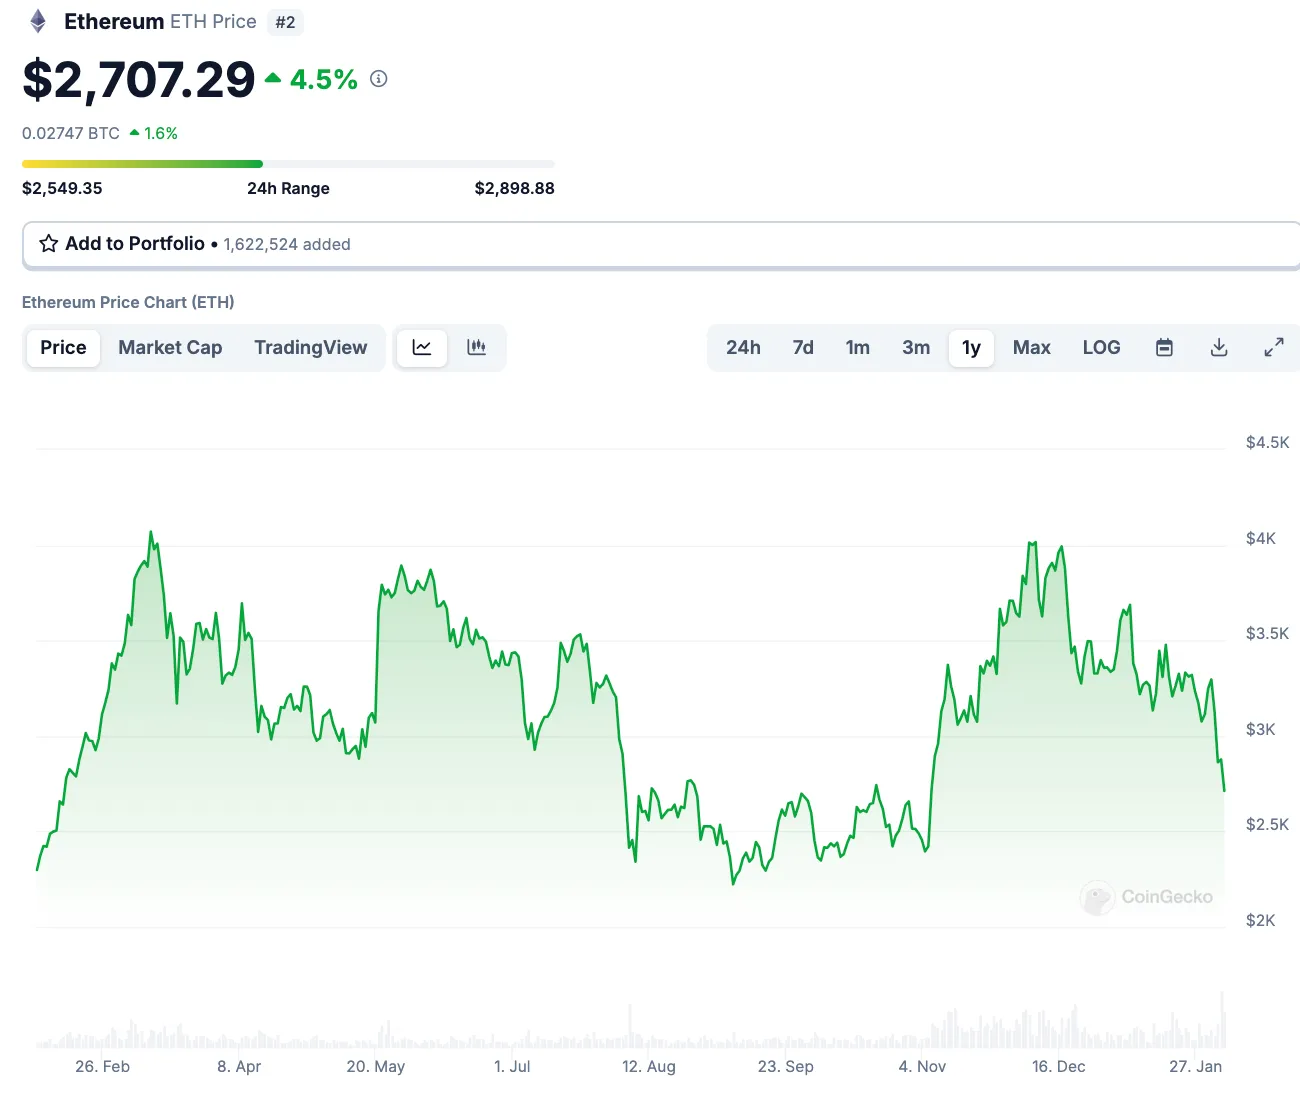Open the date range calendar icon
The image size is (1300, 1100).
1164,347
